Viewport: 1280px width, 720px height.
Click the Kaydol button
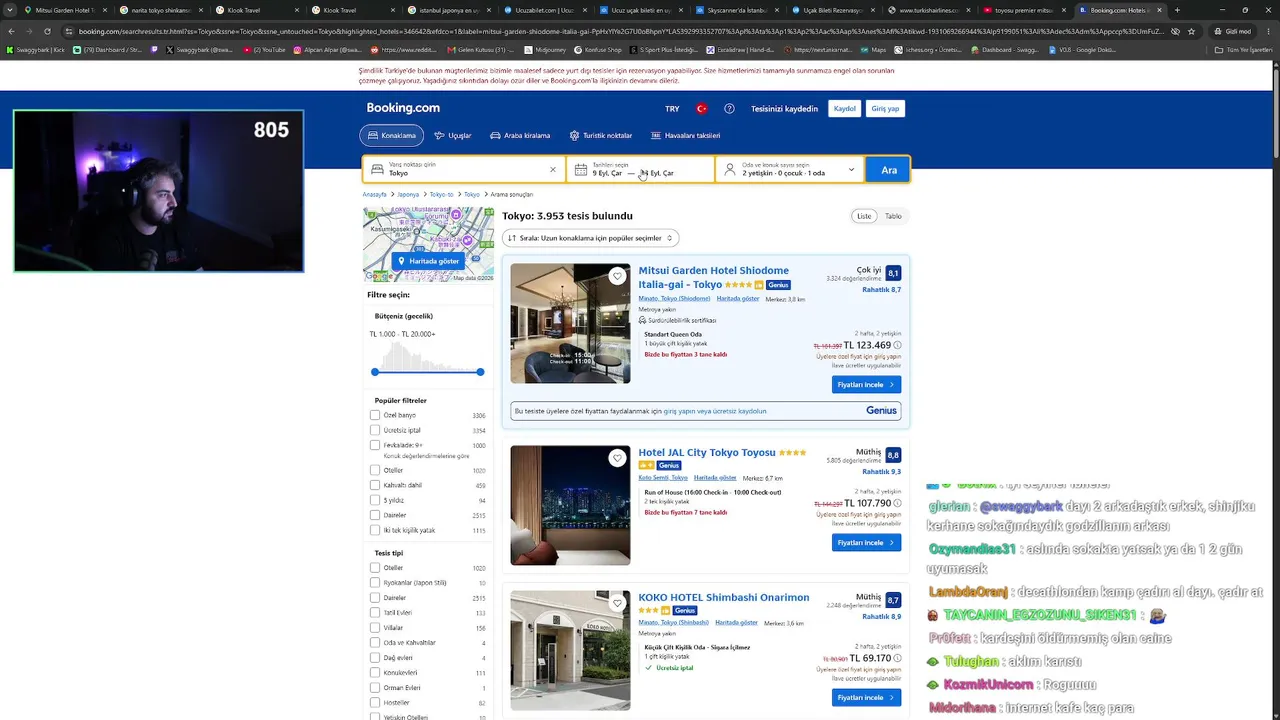click(845, 109)
